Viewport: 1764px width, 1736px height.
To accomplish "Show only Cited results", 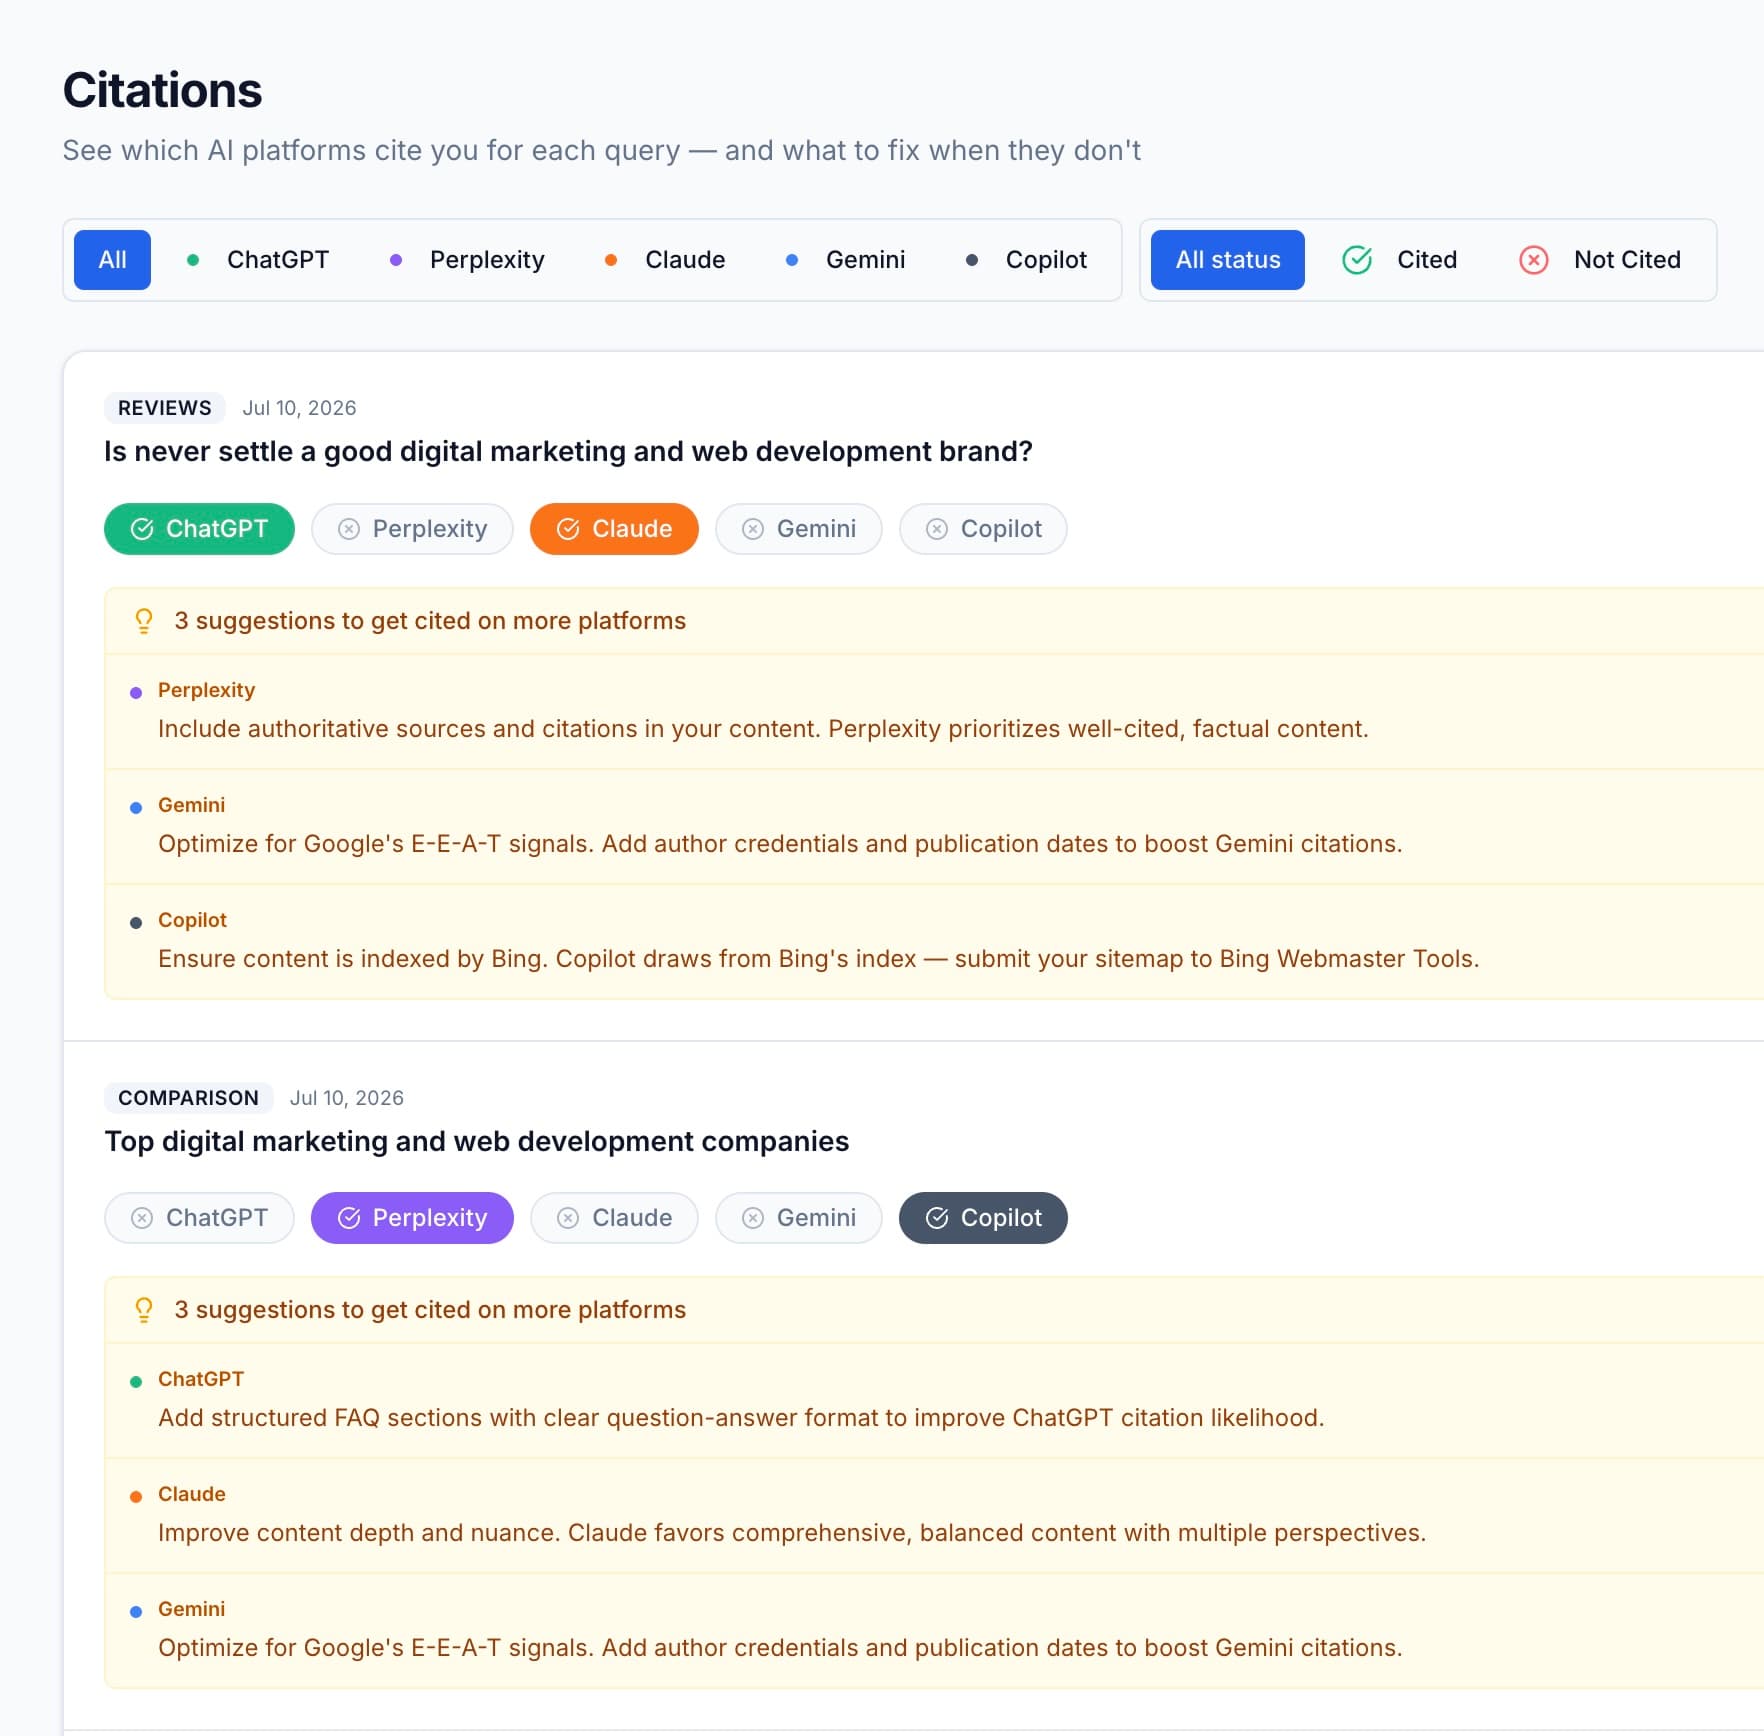I will [1400, 260].
